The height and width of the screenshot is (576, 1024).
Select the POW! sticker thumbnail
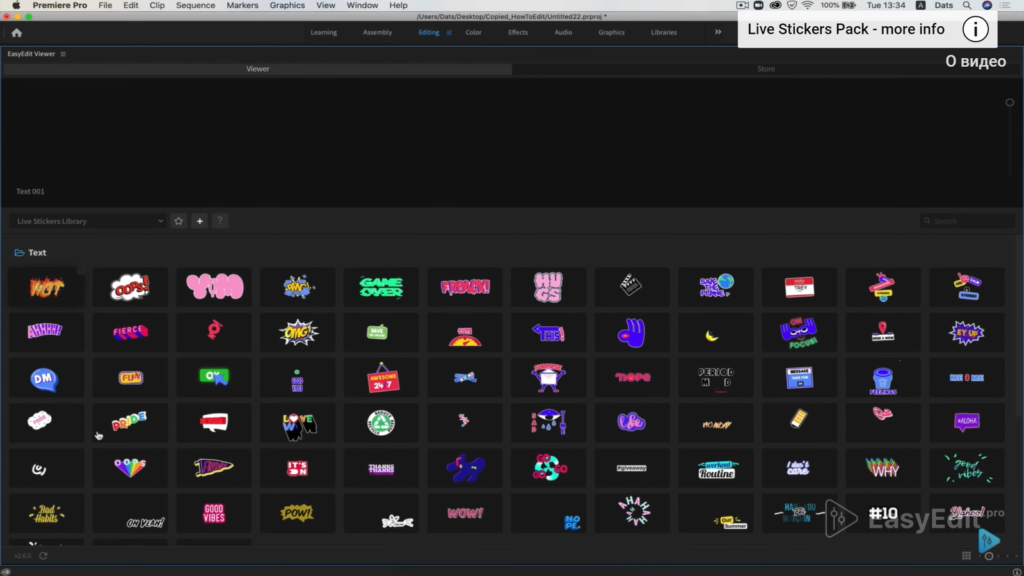click(x=298, y=513)
